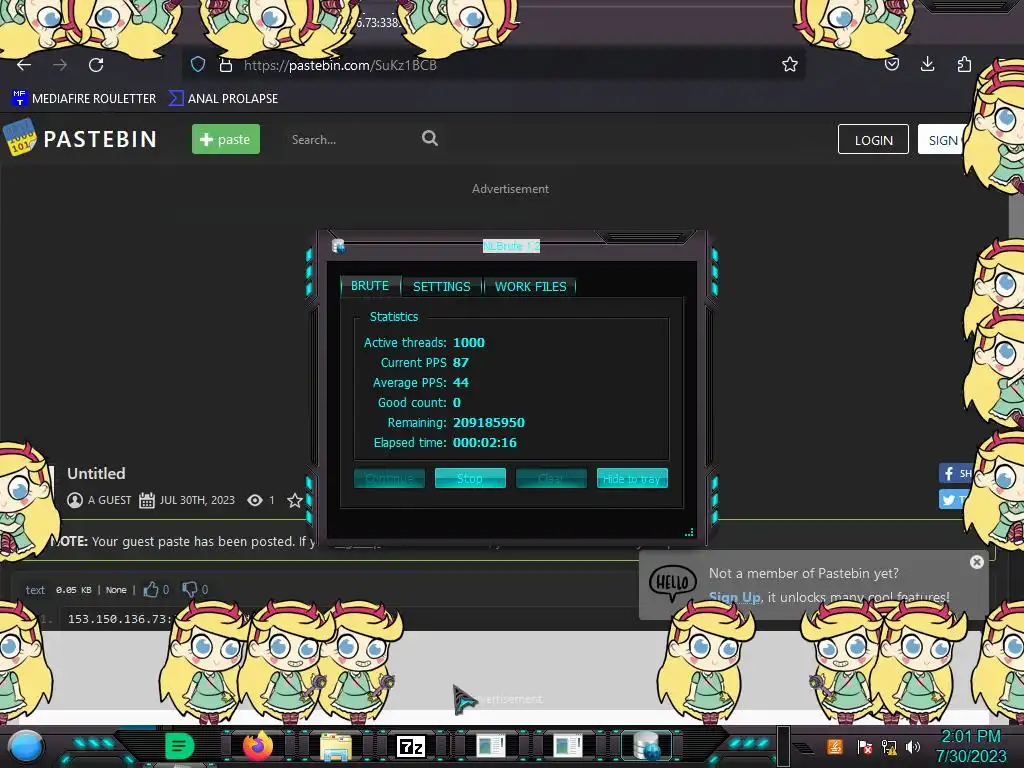Open NLBrute database icon in taskbar
Viewport: 1024px width, 768px height.
click(x=647, y=746)
